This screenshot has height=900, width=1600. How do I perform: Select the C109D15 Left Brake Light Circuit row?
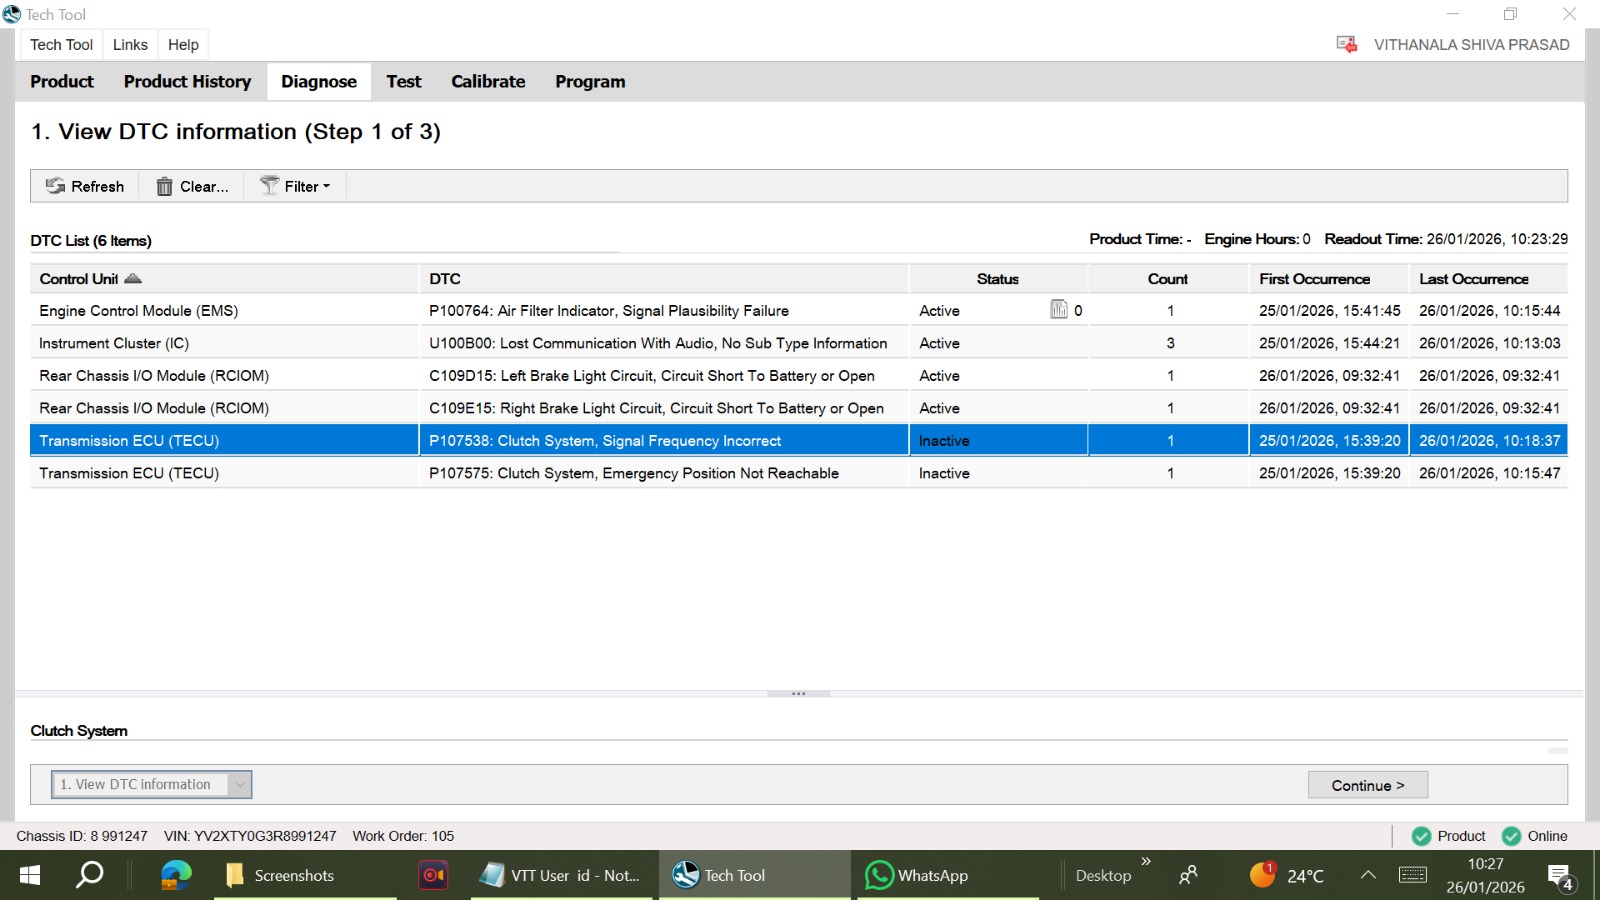[798, 376]
